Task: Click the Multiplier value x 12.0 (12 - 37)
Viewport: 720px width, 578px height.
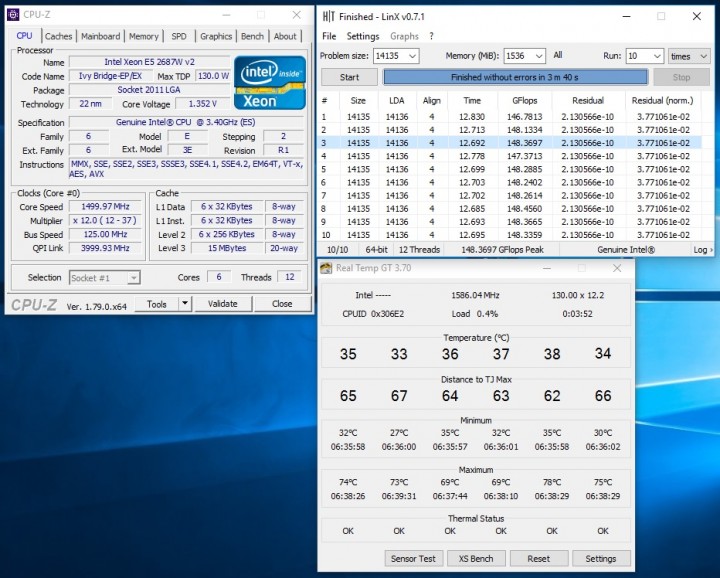Action: point(105,220)
